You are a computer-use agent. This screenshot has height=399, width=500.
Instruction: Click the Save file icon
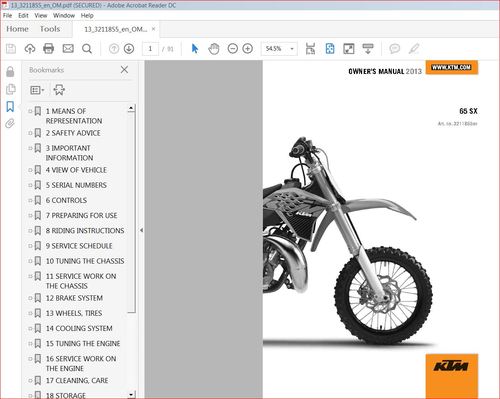tap(11, 49)
